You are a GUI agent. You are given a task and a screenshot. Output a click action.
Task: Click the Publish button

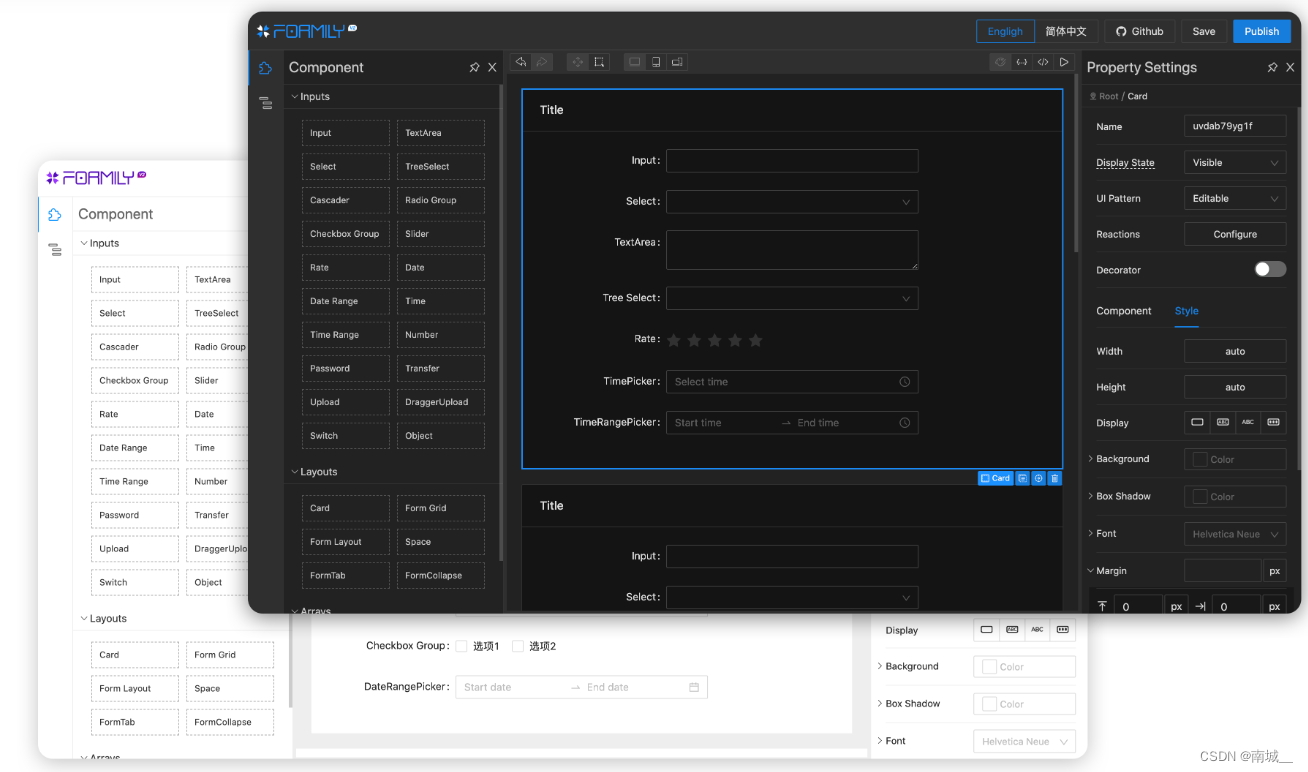coord(1261,31)
